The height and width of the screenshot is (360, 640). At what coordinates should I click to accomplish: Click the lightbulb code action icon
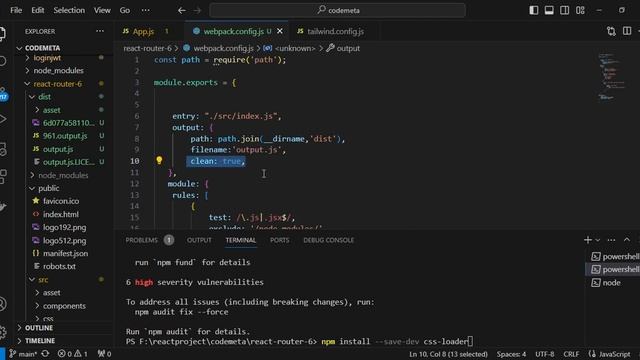click(159, 160)
